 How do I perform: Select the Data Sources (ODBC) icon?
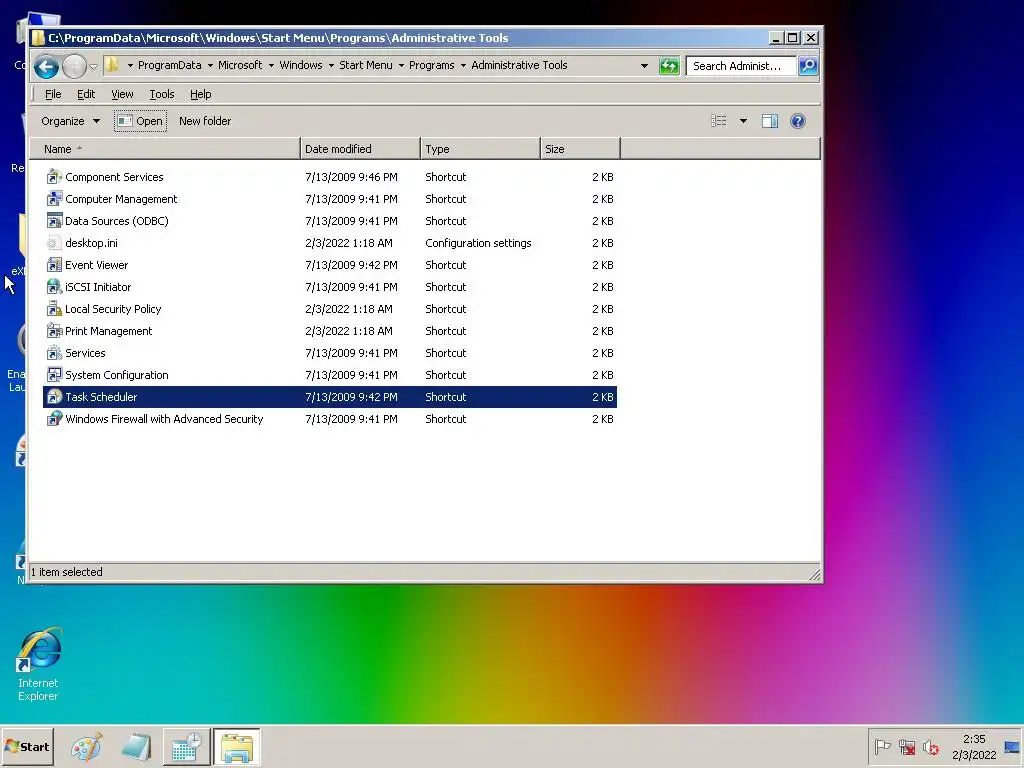(54, 221)
